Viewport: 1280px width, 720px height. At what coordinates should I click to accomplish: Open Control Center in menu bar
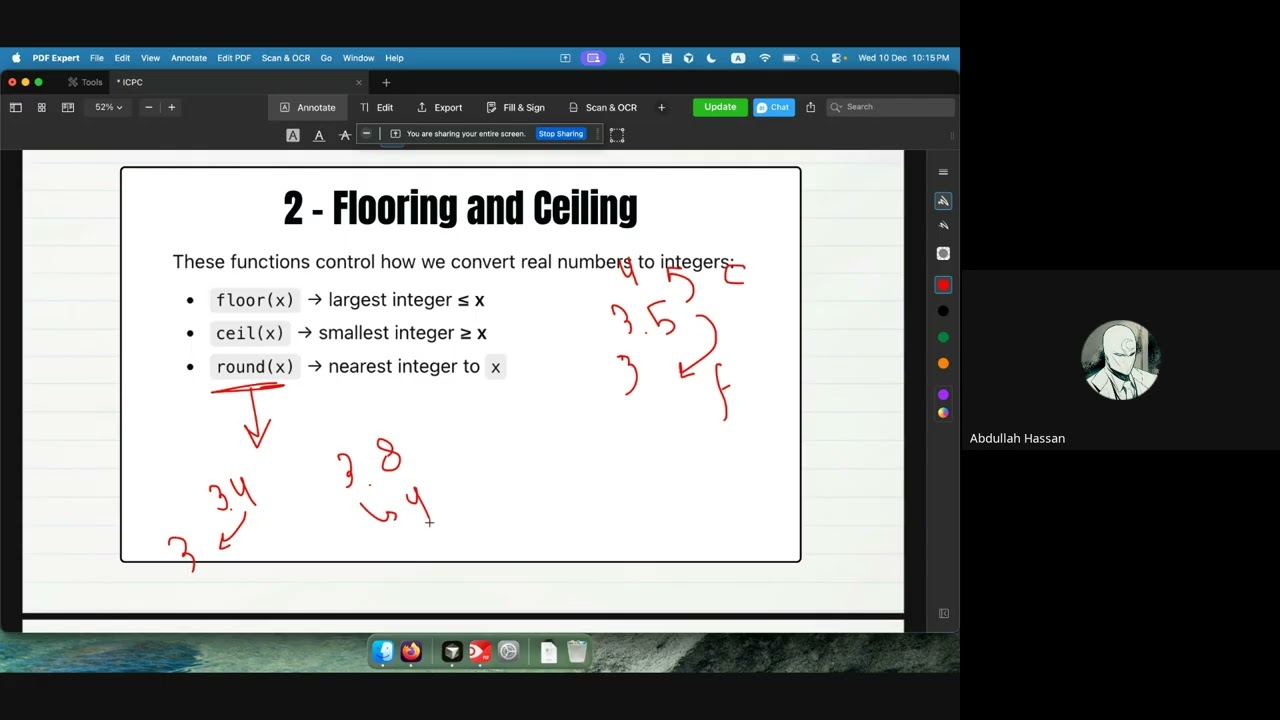(x=838, y=58)
